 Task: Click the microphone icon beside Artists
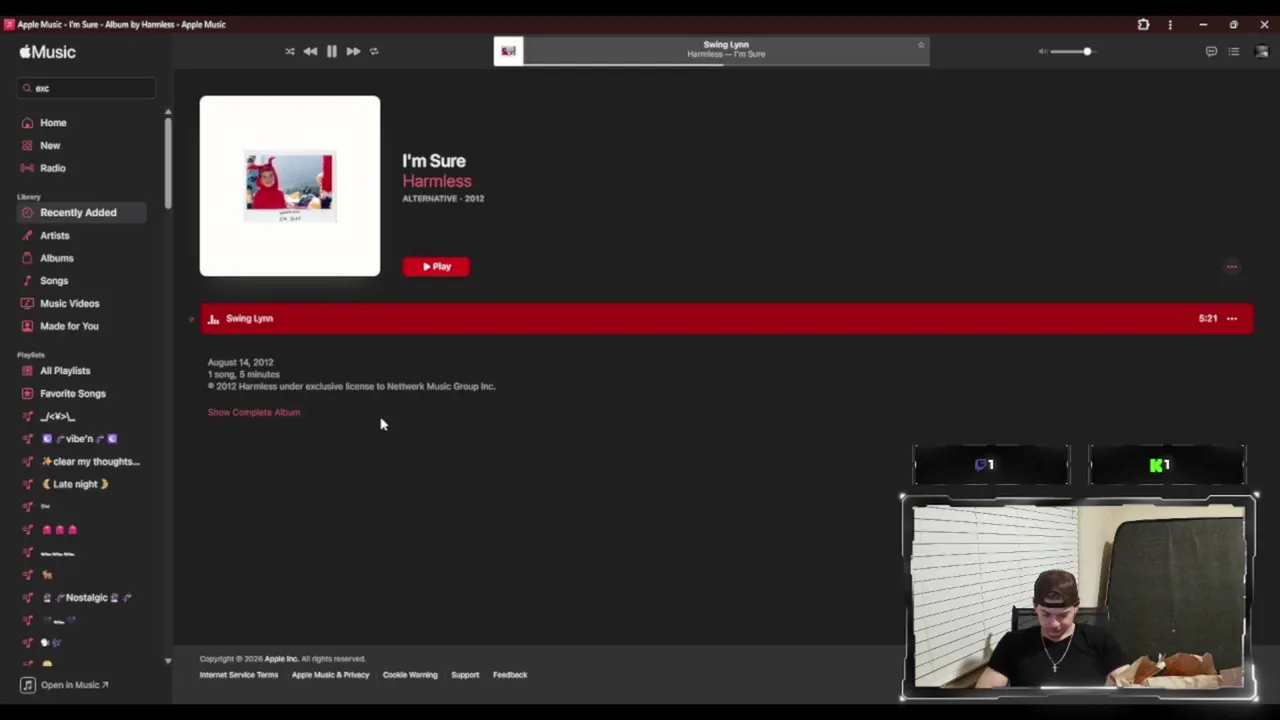pyautogui.click(x=27, y=236)
